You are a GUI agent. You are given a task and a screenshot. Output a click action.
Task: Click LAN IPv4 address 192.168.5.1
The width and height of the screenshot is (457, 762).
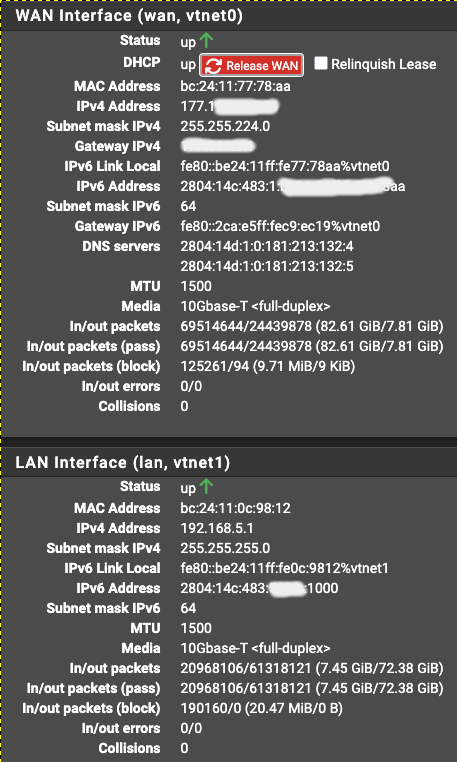pos(217,528)
